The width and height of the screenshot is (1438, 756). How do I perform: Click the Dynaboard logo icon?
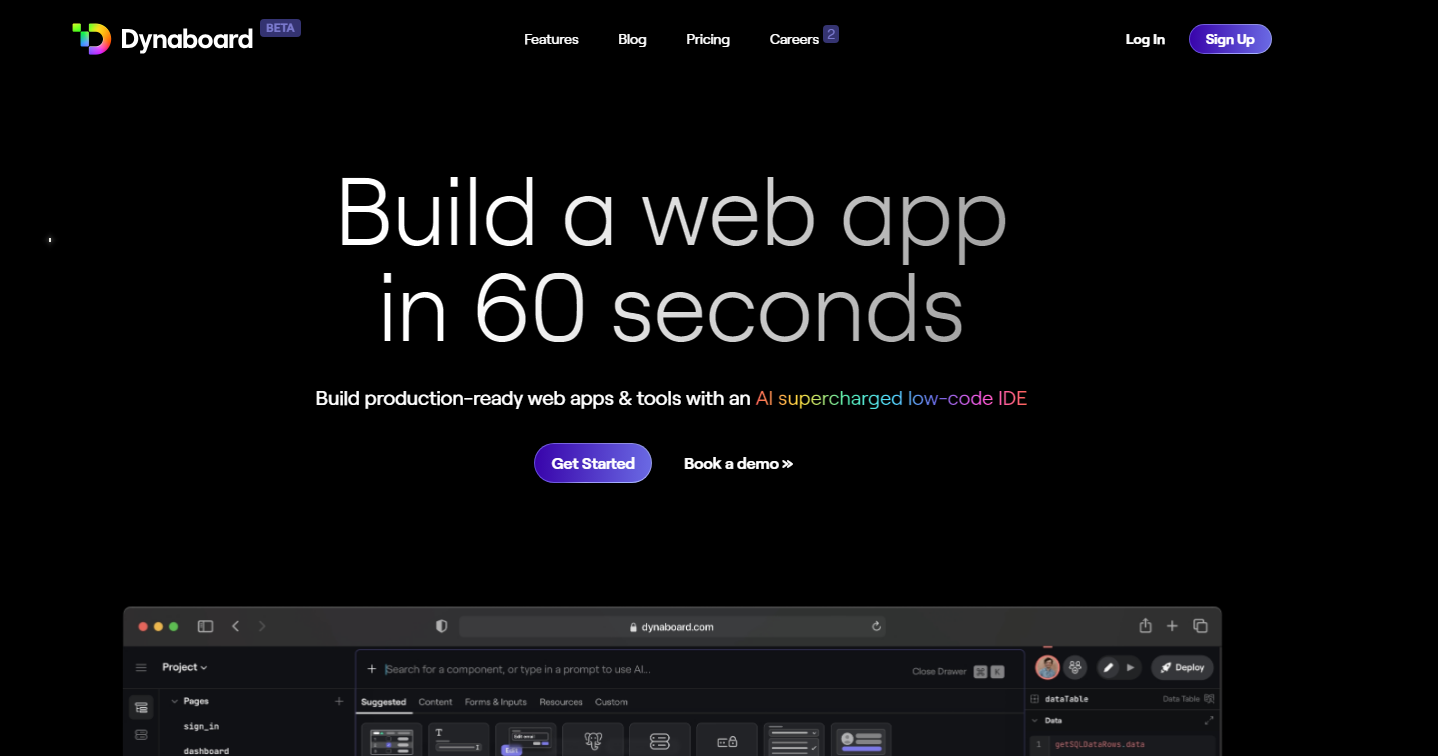[x=91, y=39]
